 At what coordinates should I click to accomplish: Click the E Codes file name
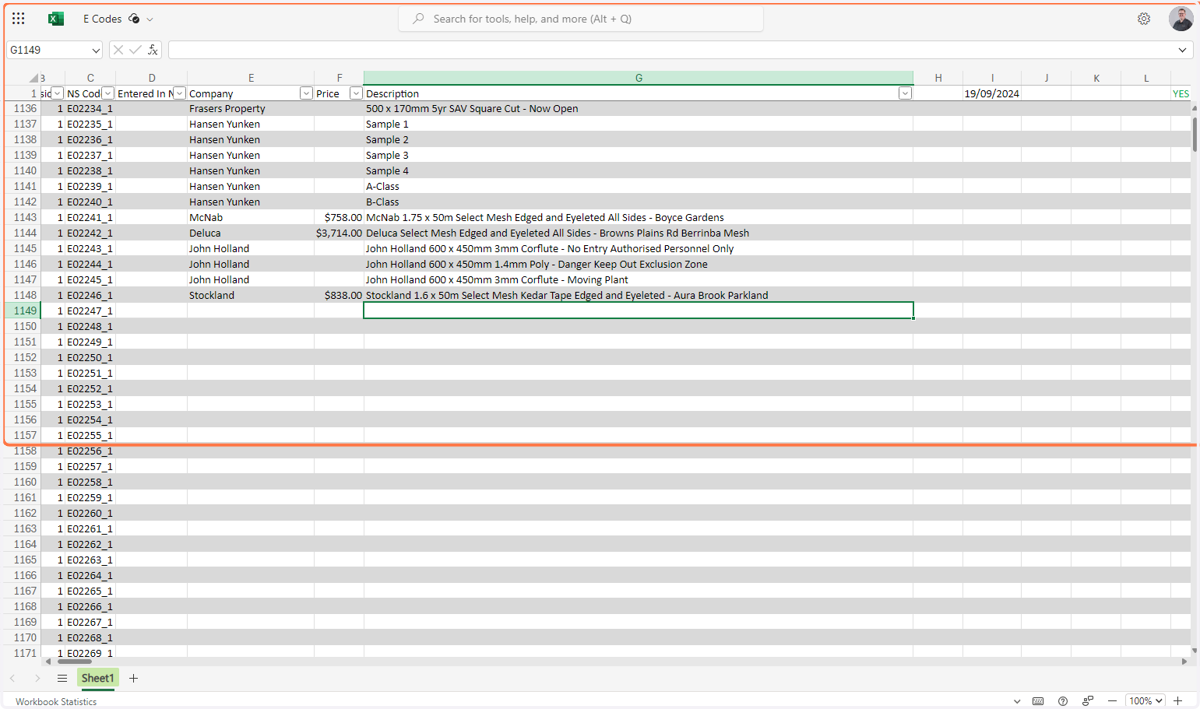(x=102, y=19)
